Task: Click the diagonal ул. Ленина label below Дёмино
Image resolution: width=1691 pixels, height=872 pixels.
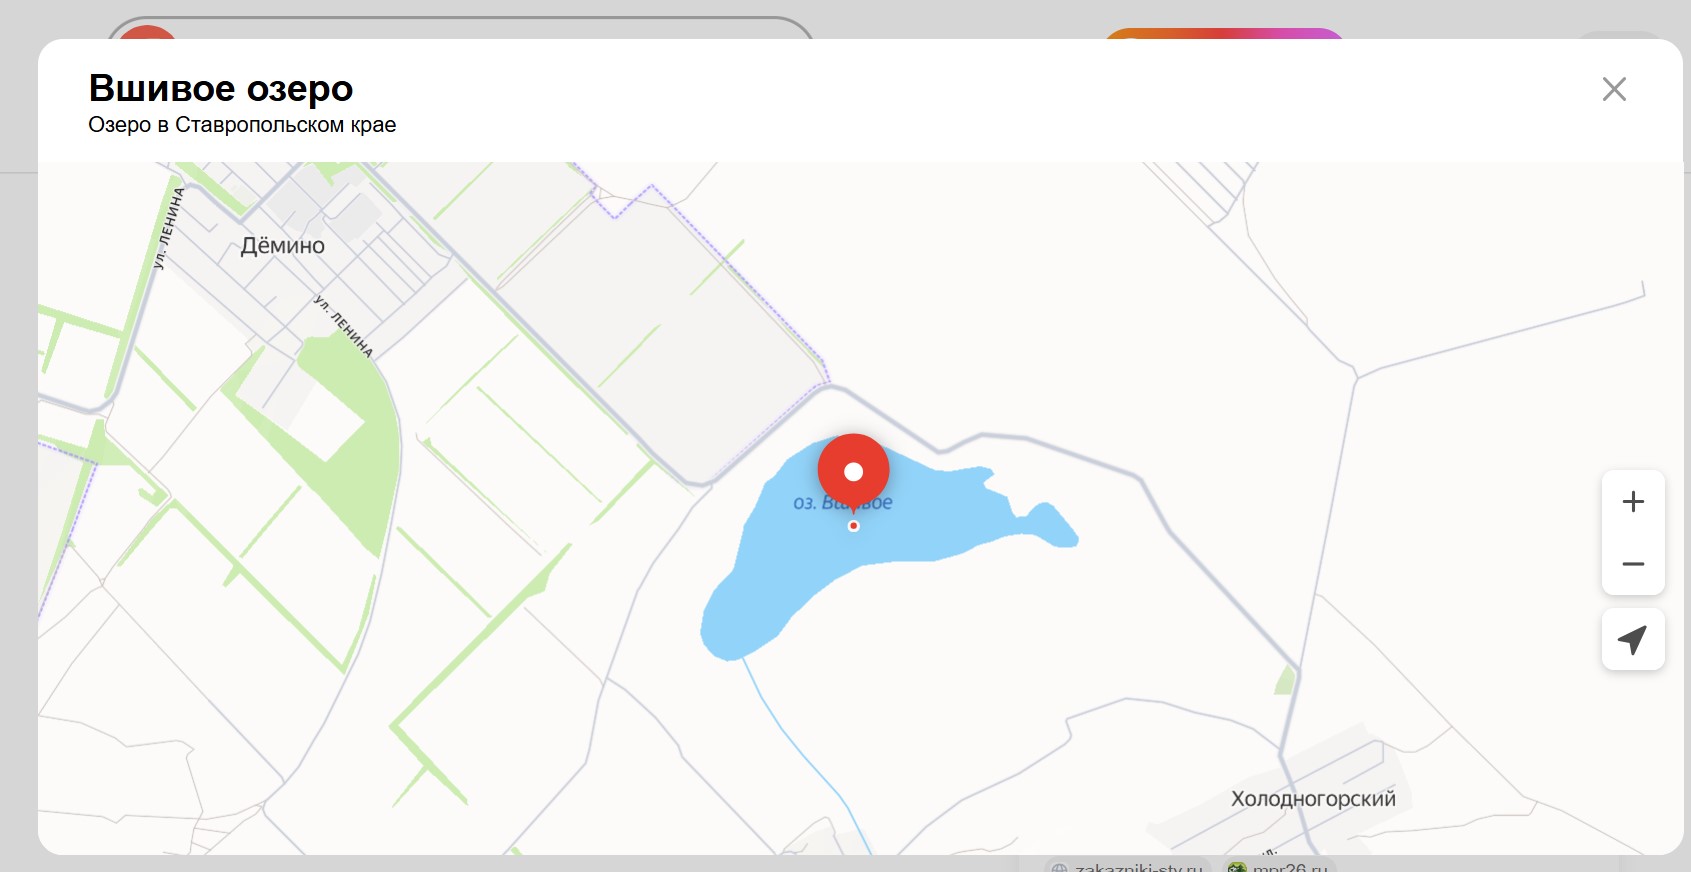Action: click(x=343, y=326)
